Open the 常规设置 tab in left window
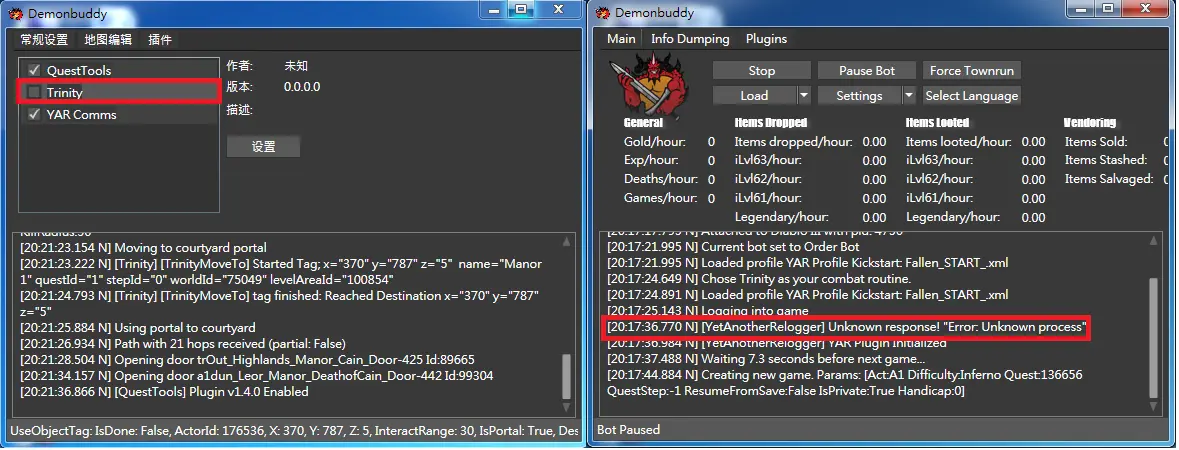Viewport: 1179px width, 450px height. click(x=44, y=40)
